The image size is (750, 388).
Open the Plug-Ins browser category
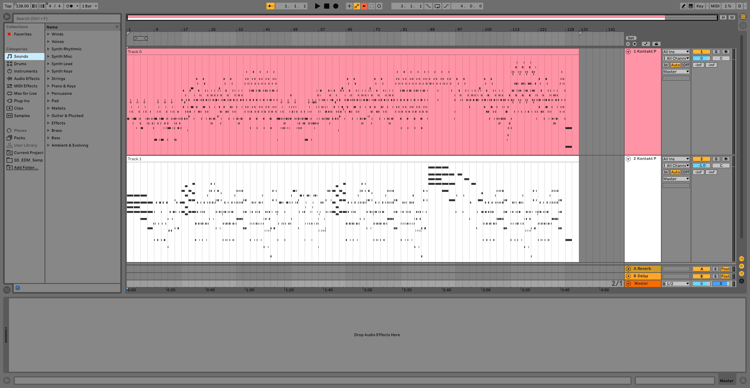pyautogui.click(x=22, y=100)
